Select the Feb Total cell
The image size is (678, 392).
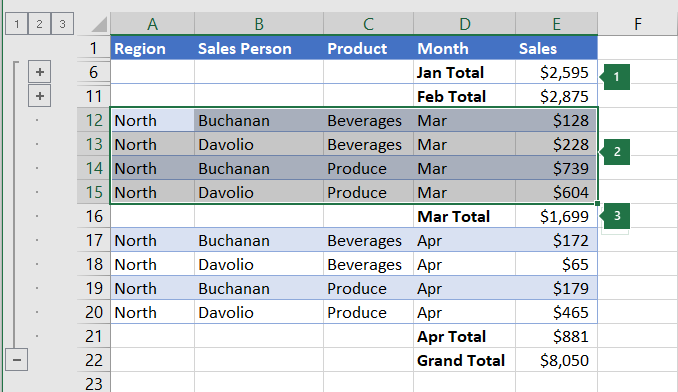pos(464,96)
